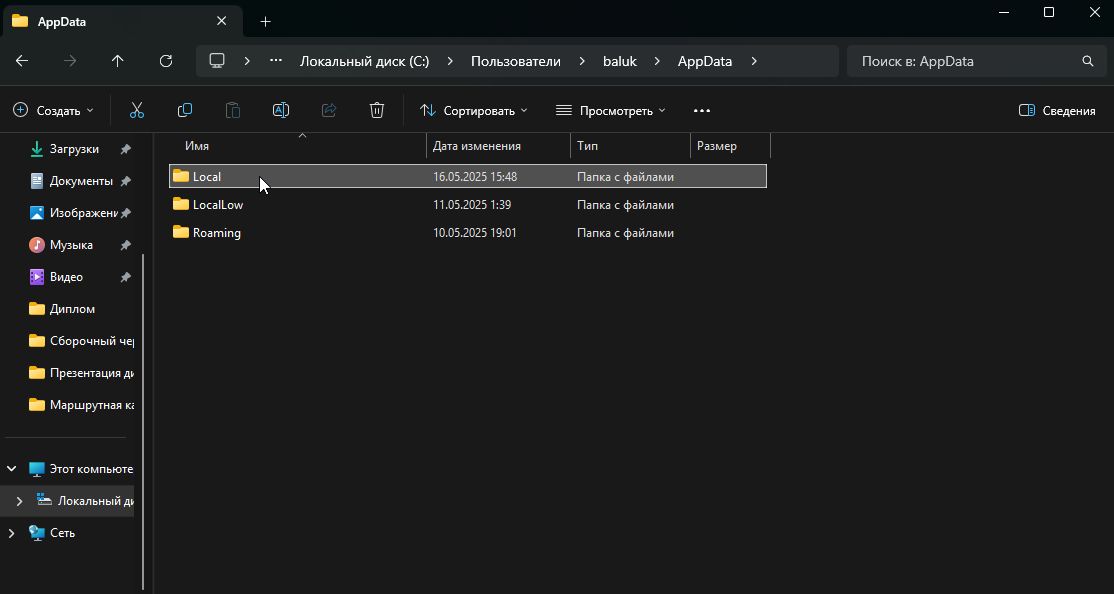The height and width of the screenshot is (594, 1114).
Task: Open Изображения in the sidebar
Action: 82,213
